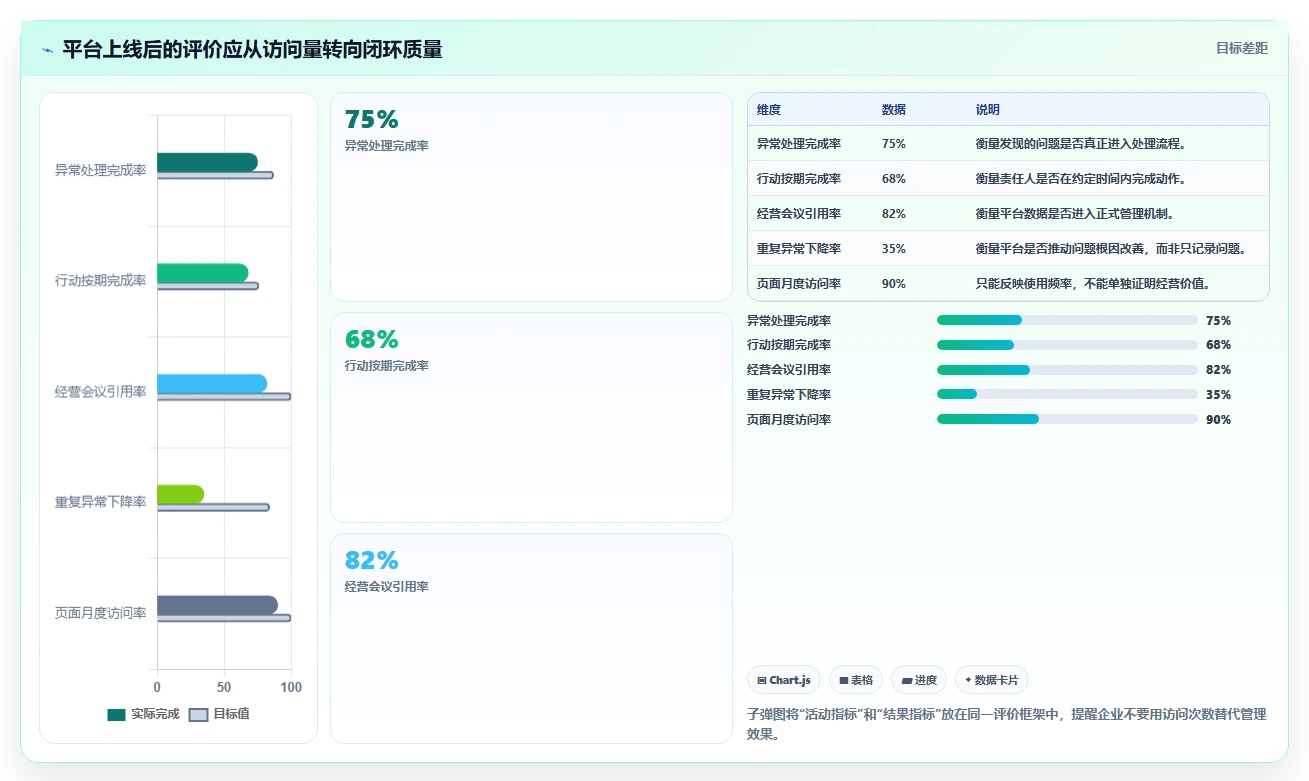This screenshot has width=1309, height=781.
Task: Click the dark green actual bar for 异常处理完成率
Action: click(207, 162)
